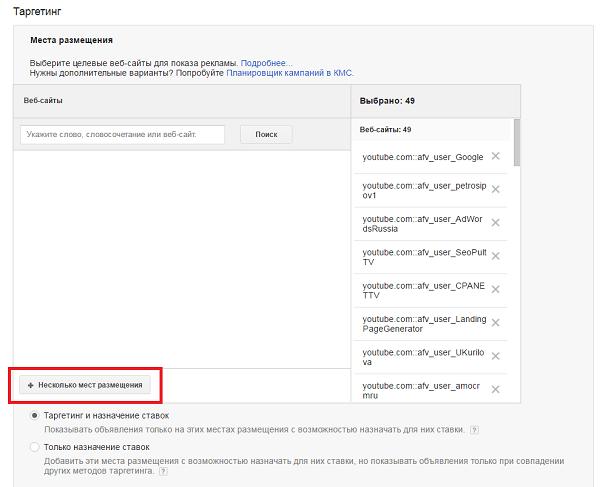The image size is (600, 487).
Task: Click the selected sites list scrollbar
Action: (517, 142)
